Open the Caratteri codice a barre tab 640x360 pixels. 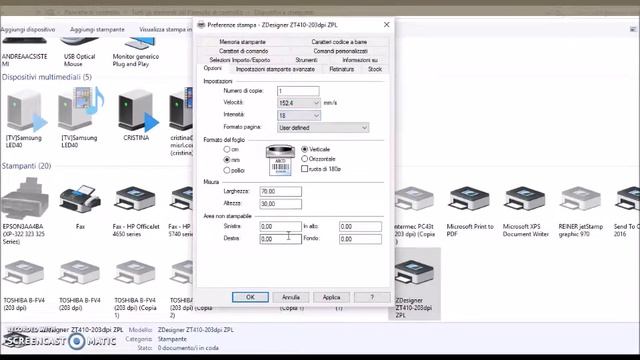click(339, 42)
